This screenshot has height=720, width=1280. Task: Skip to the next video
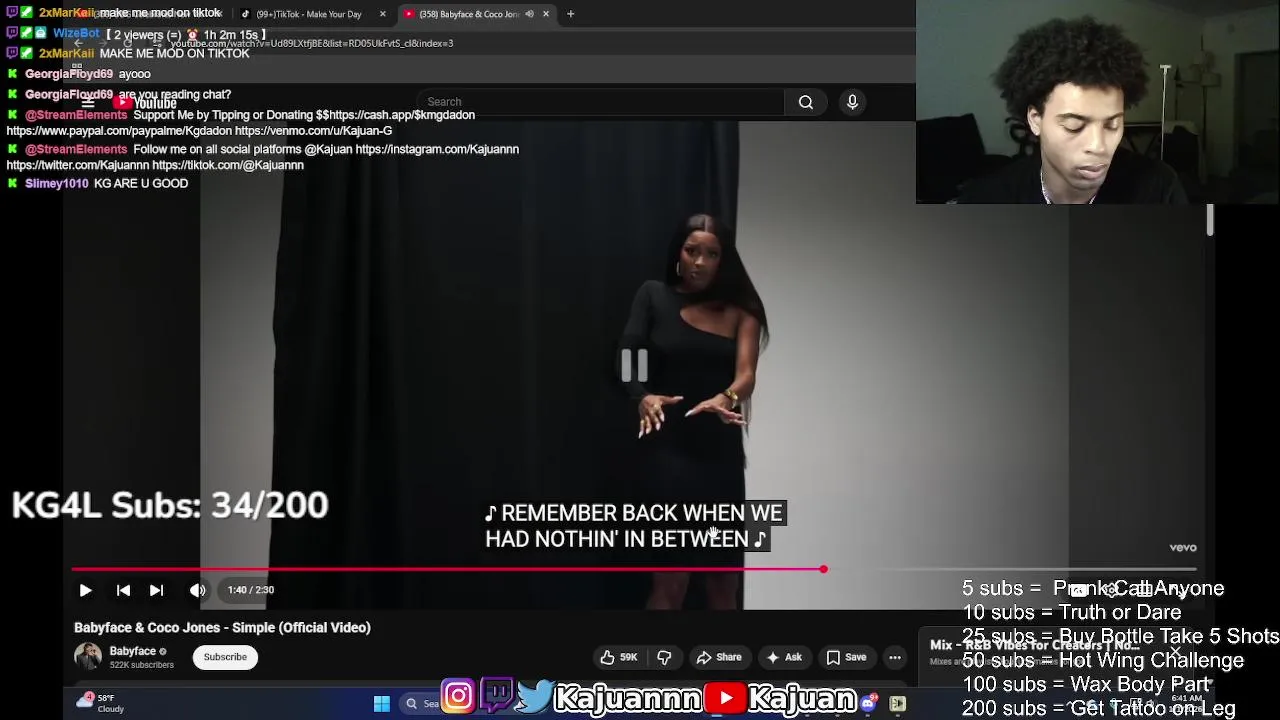click(x=156, y=590)
